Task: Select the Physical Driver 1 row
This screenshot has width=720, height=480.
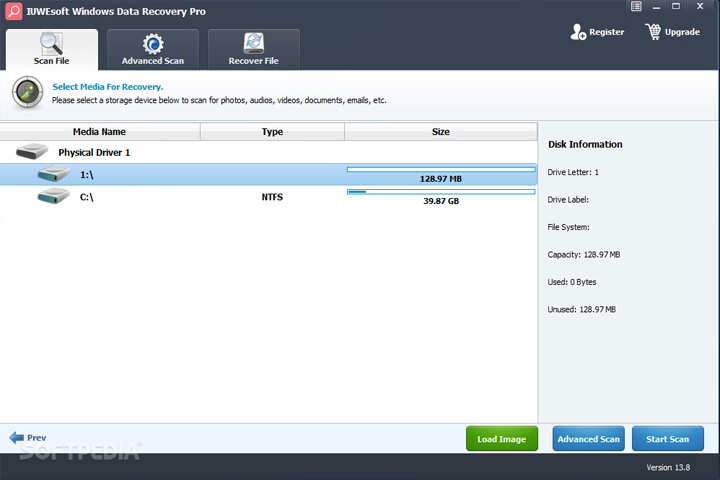Action: pyautogui.click(x=269, y=152)
